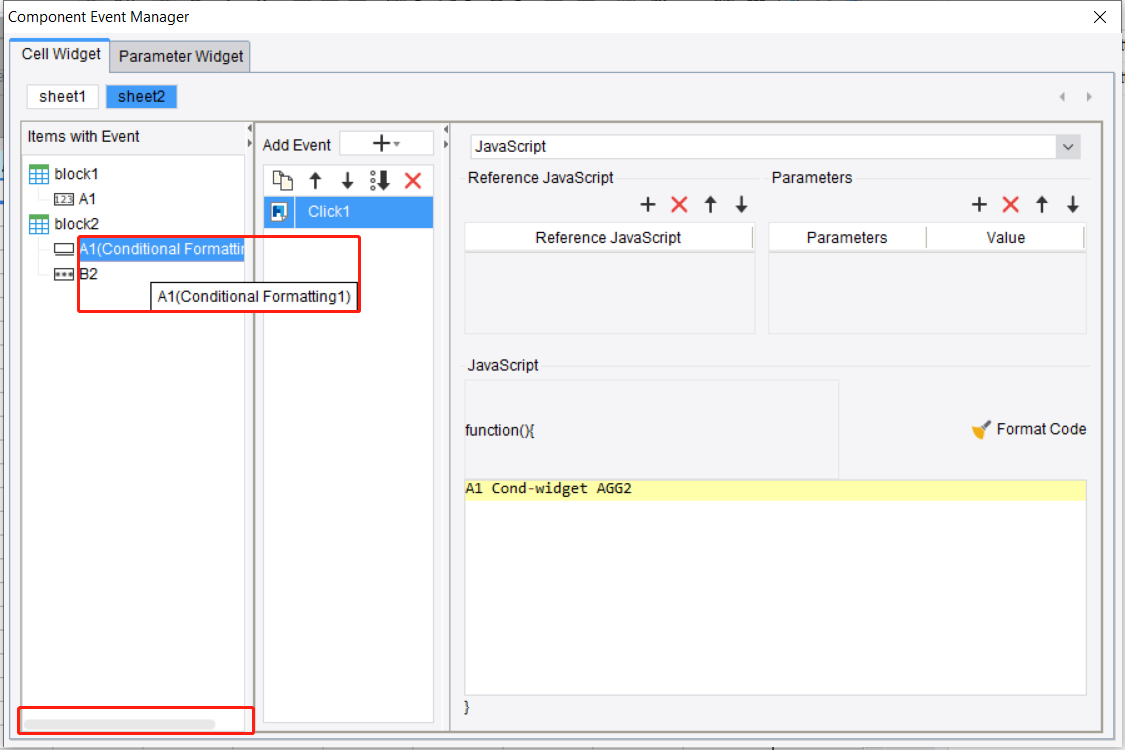The image size is (1125, 750).
Task: Click the horizontal scrollbar of items tree
Action: coord(120,724)
